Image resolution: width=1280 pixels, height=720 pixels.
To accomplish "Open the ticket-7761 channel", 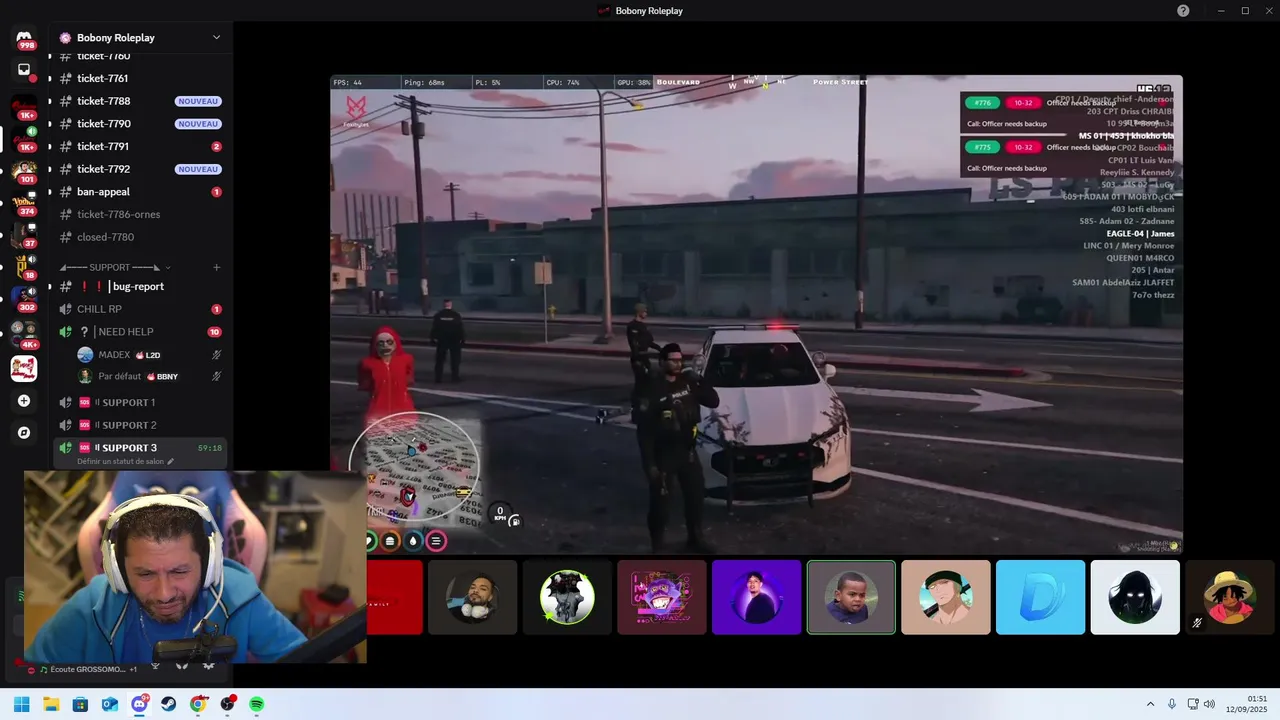I will (x=140, y=78).
